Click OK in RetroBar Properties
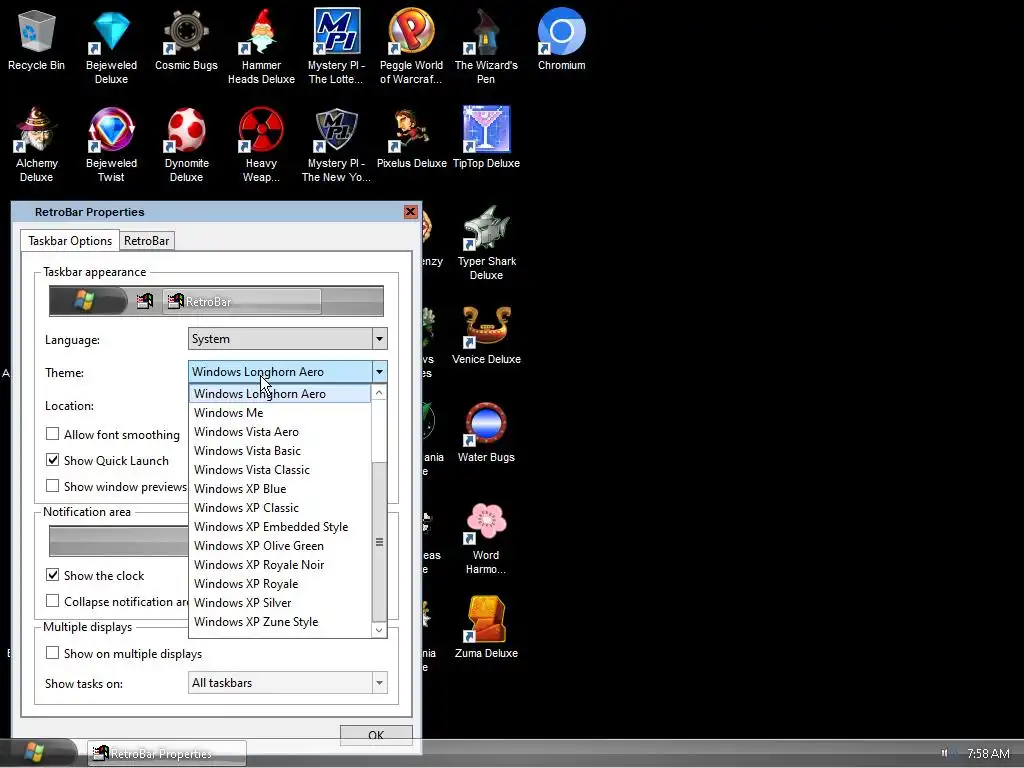This screenshot has width=1024, height=768. click(x=376, y=735)
